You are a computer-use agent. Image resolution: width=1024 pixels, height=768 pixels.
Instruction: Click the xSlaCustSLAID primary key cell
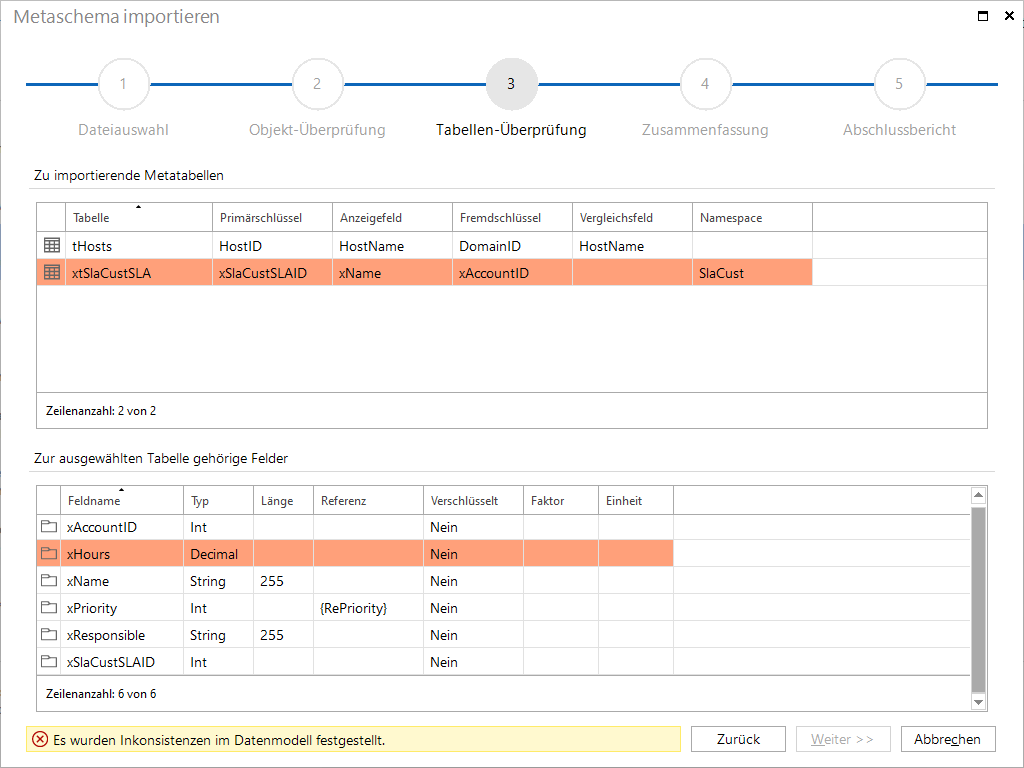[x=272, y=272]
